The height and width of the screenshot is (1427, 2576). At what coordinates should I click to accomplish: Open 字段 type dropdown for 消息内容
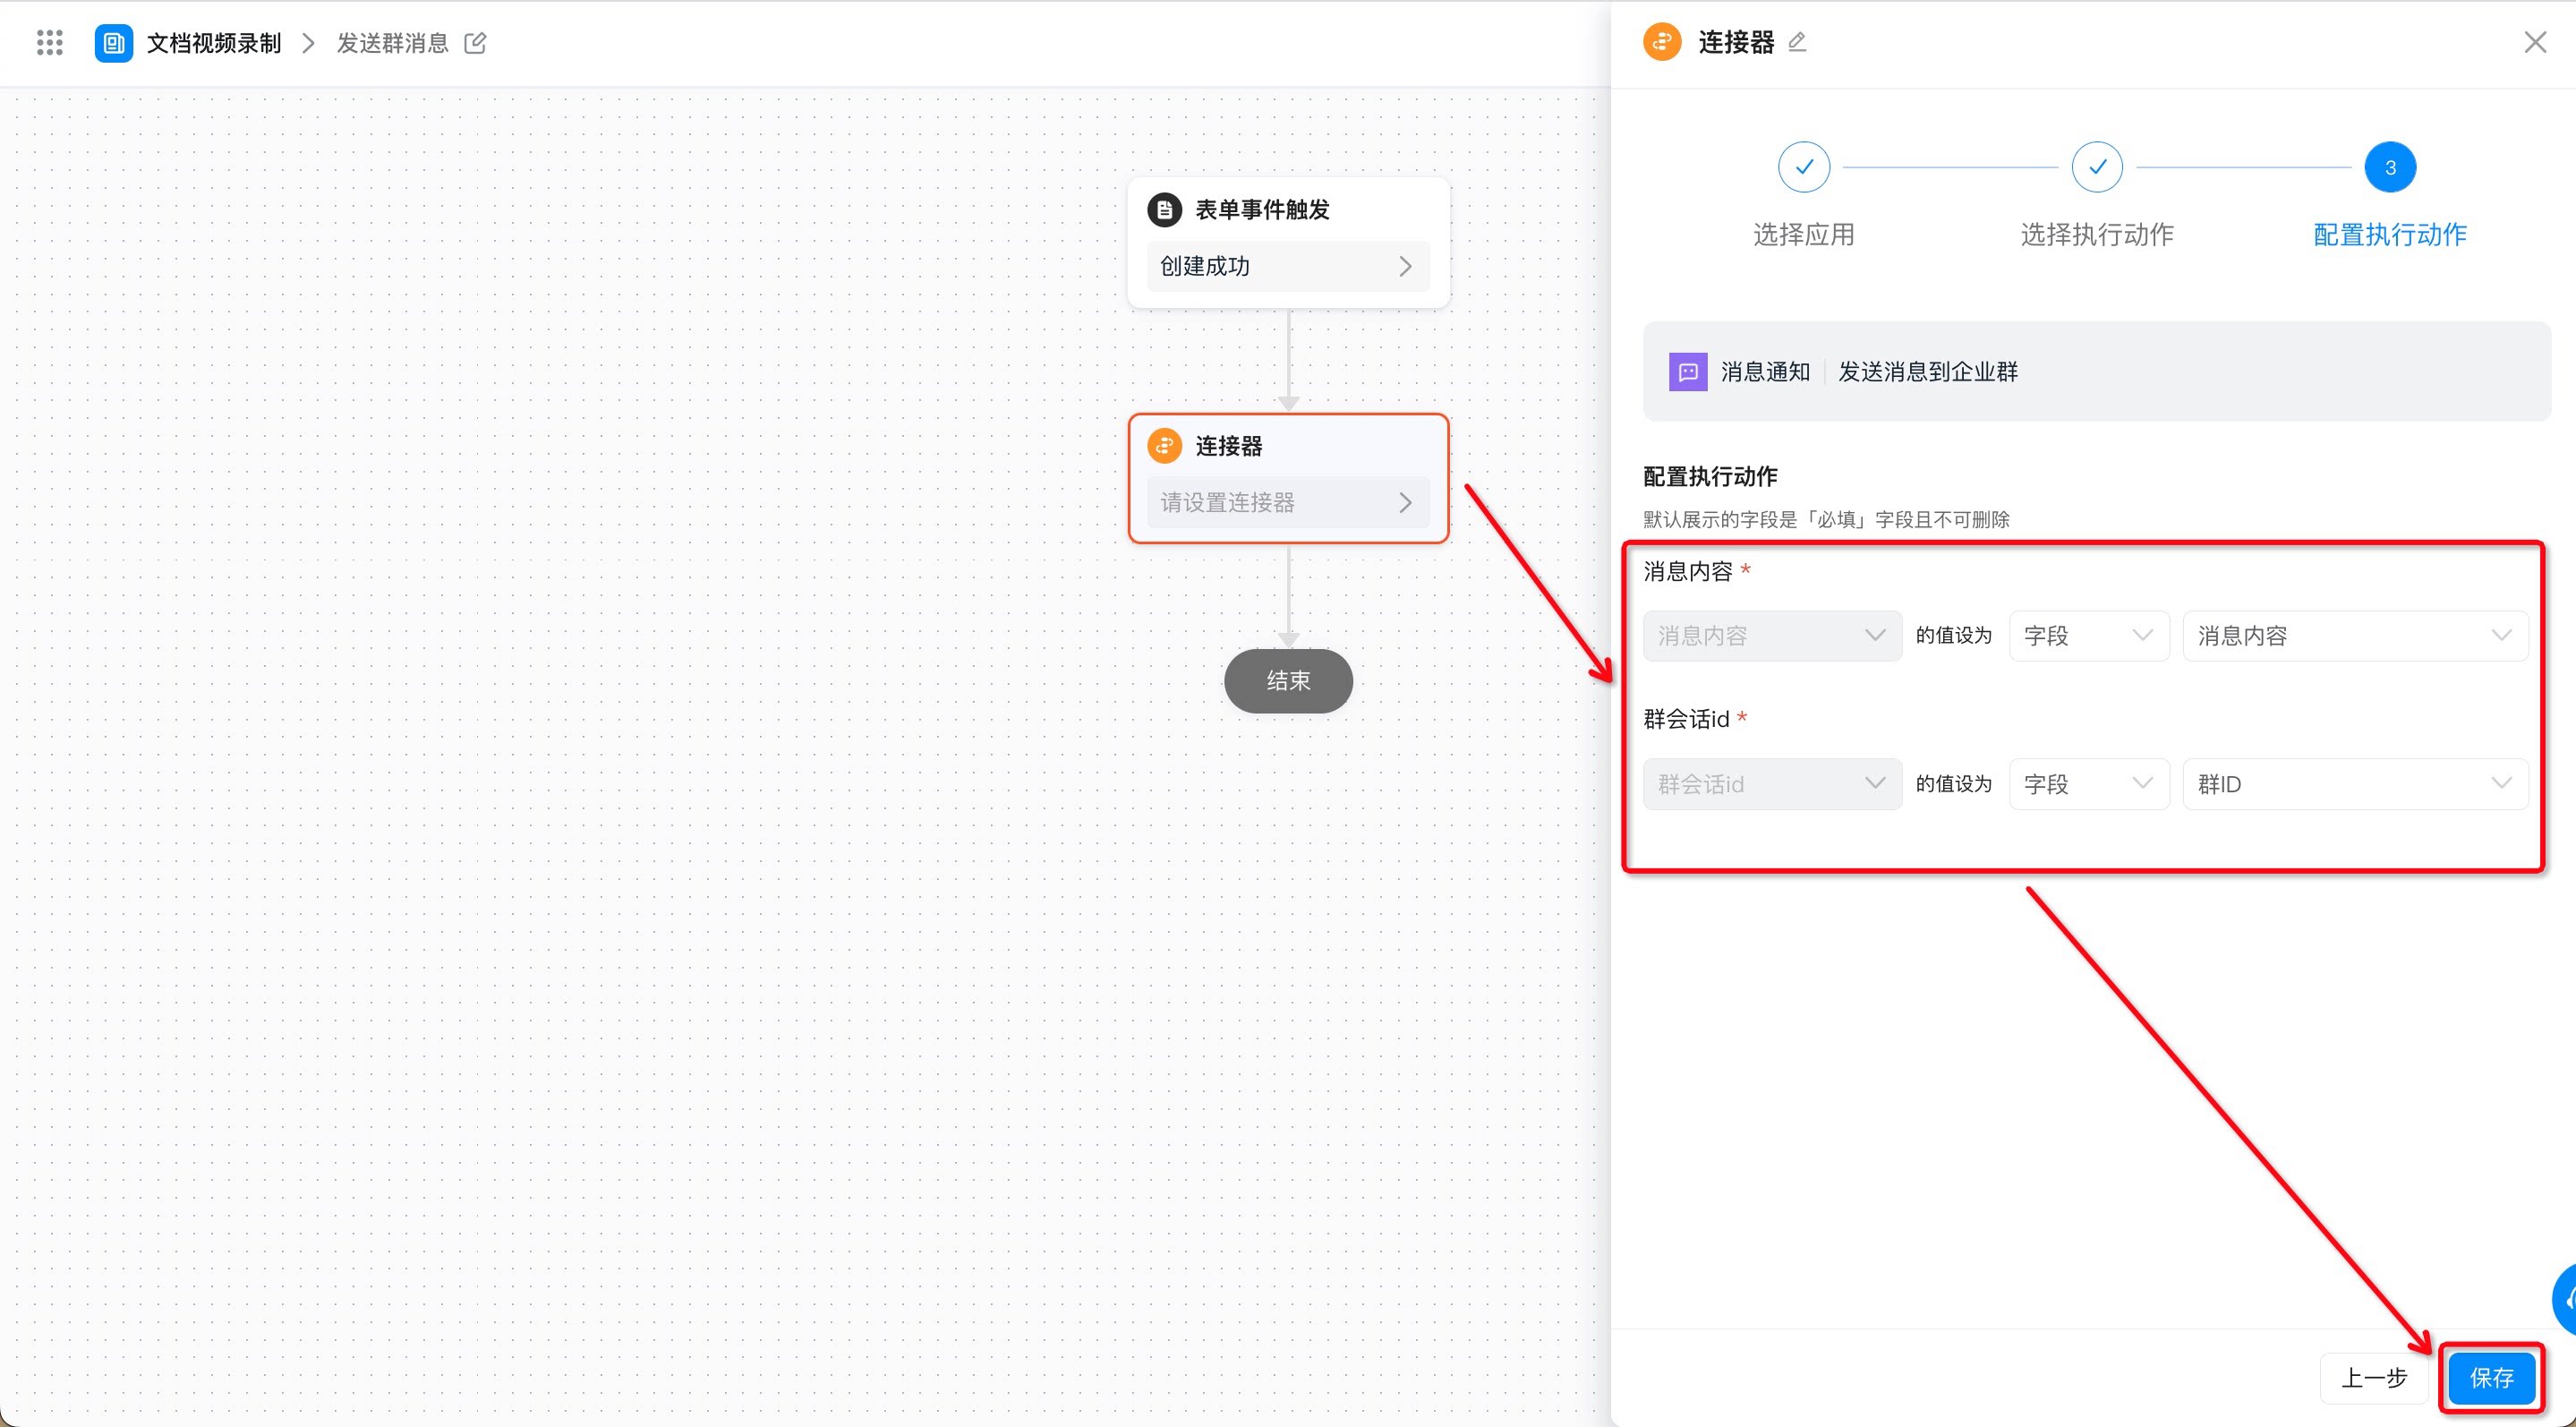click(2089, 636)
